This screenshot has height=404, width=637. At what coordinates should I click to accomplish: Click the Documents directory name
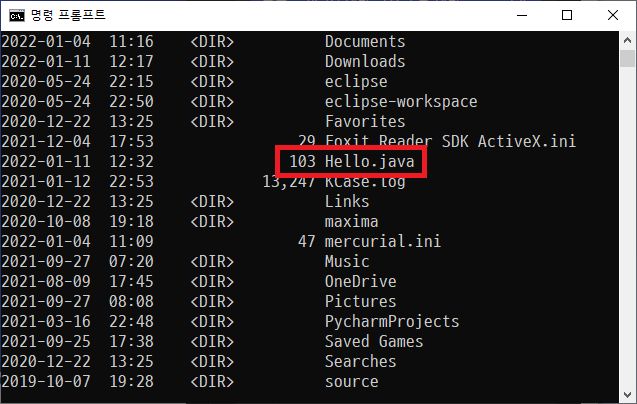[x=365, y=41]
